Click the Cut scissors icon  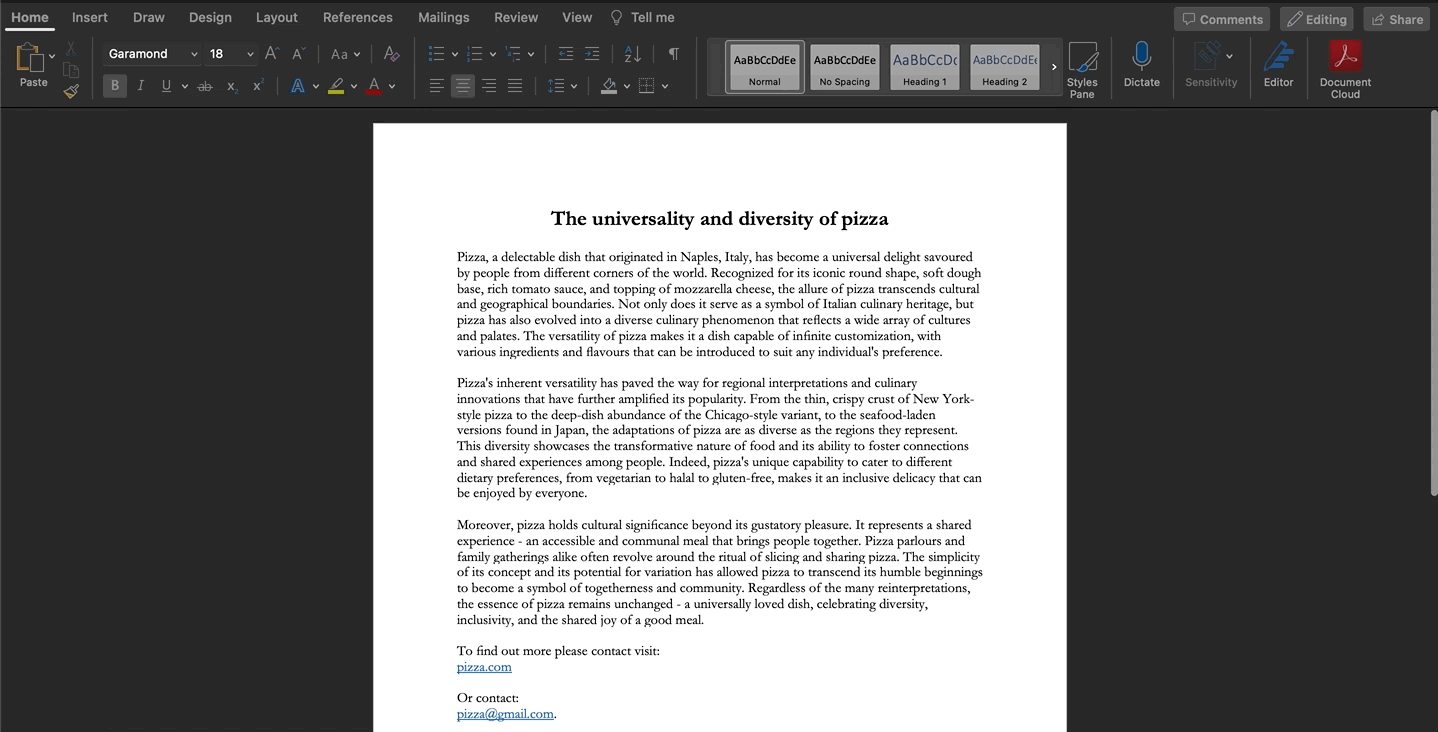(x=71, y=48)
